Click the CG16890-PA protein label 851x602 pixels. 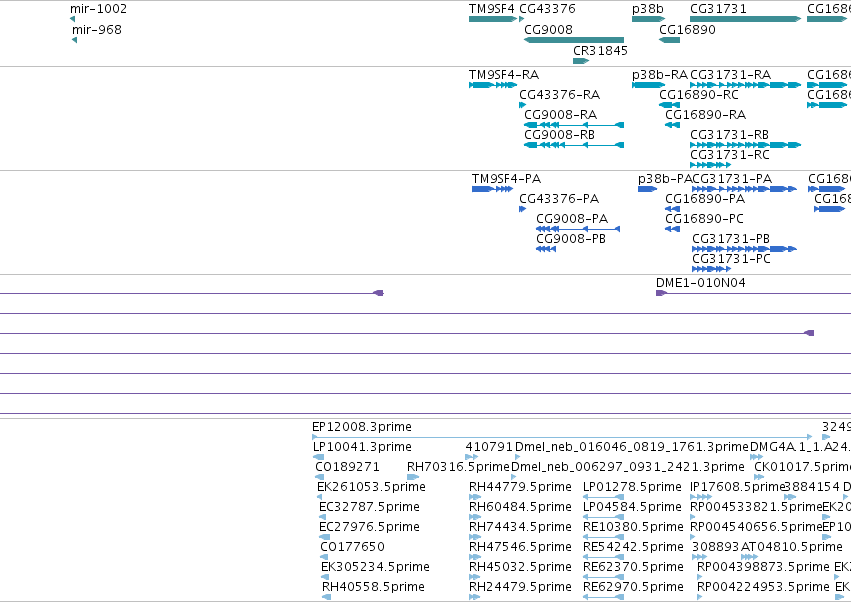point(704,199)
